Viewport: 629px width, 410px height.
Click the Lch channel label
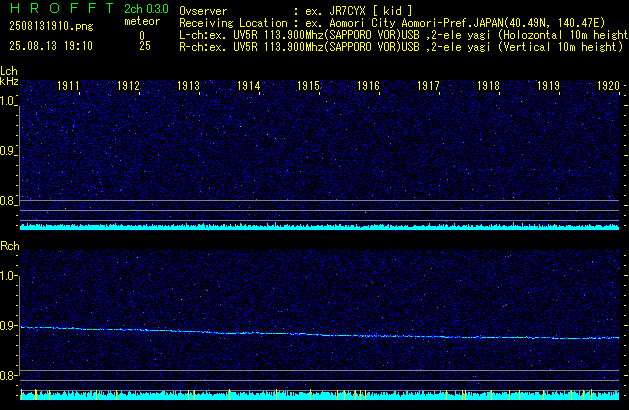(x=9, y=71)
